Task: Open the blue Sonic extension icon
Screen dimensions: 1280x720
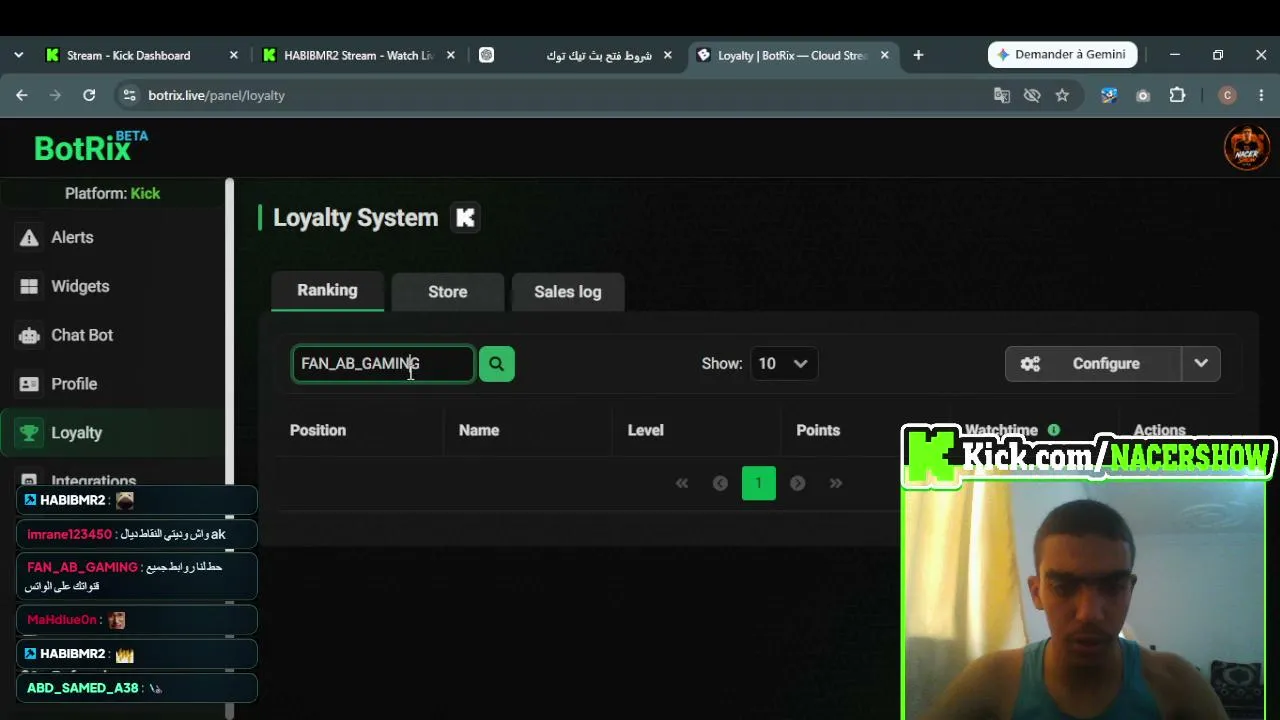Action: coord(1109,95)
